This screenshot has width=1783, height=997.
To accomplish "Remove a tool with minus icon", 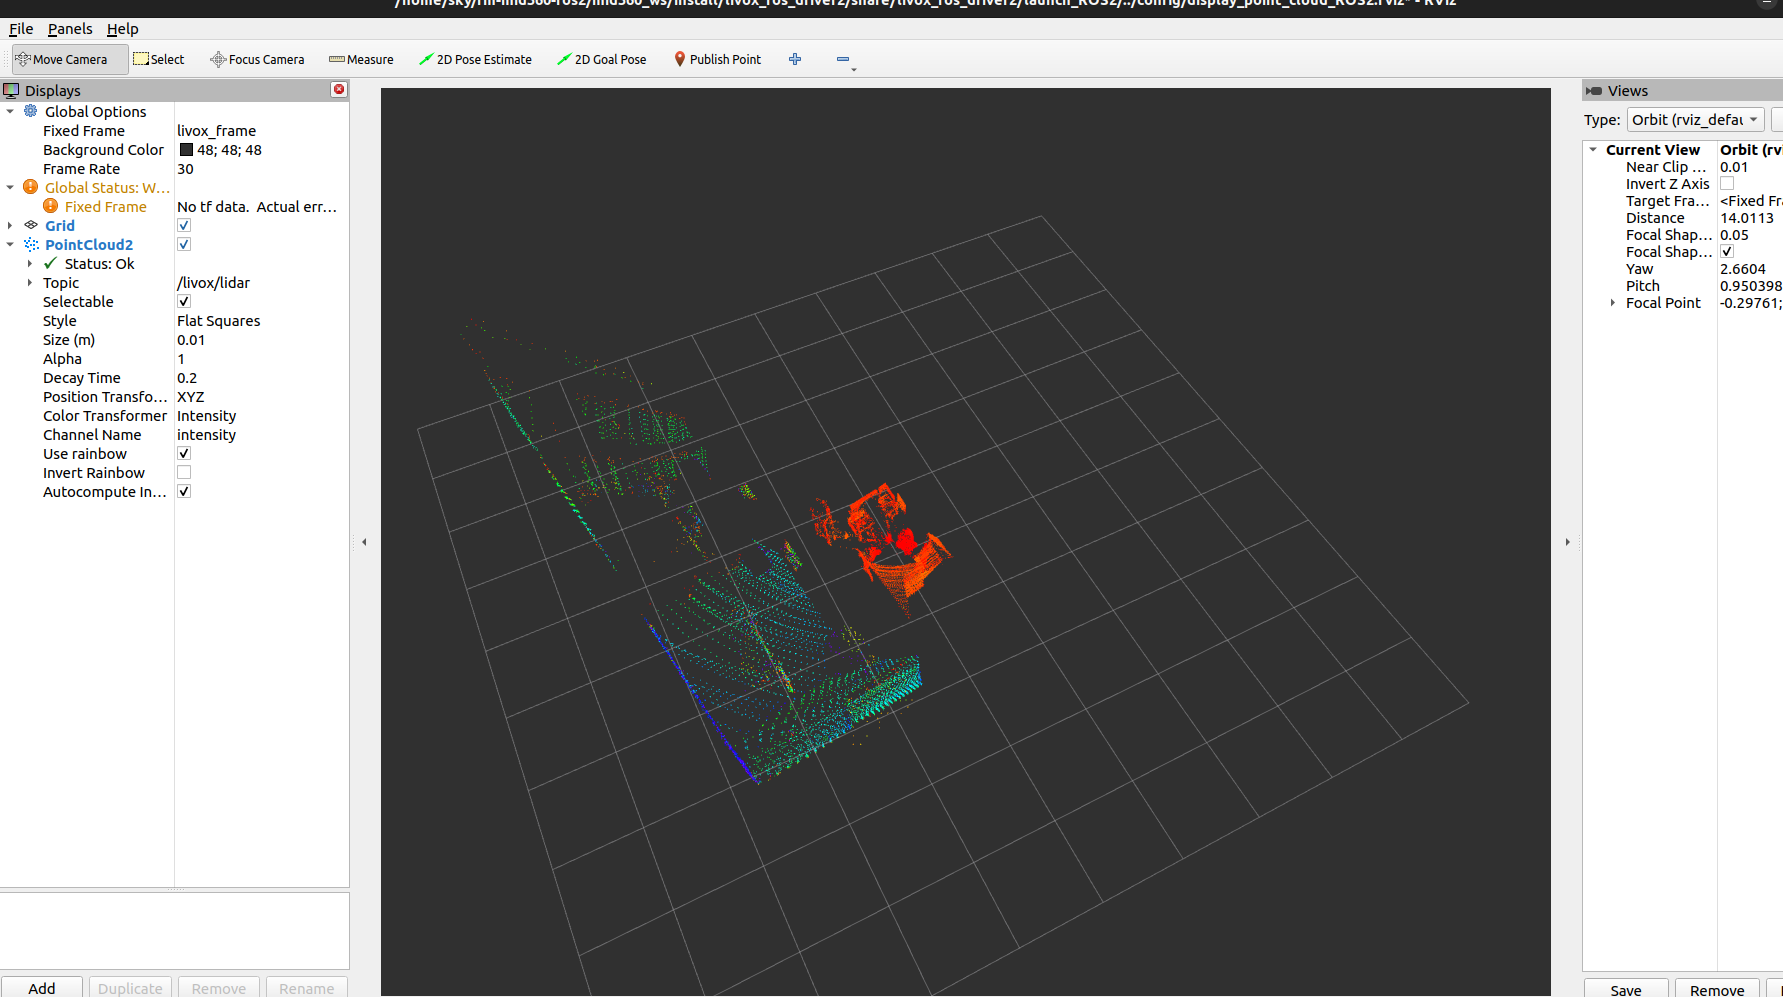I will tap(843, 60).
